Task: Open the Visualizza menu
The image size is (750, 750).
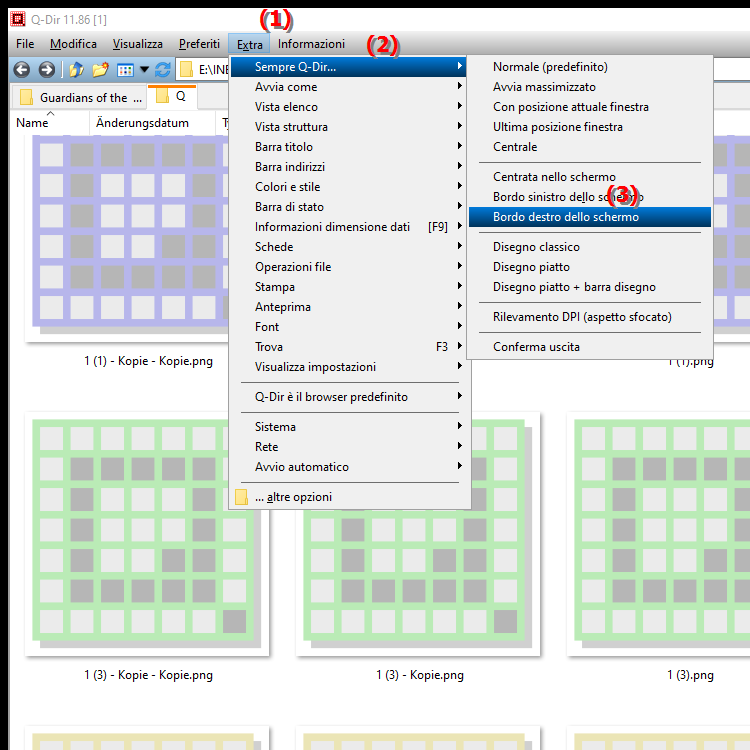Action: pos(138,44)
